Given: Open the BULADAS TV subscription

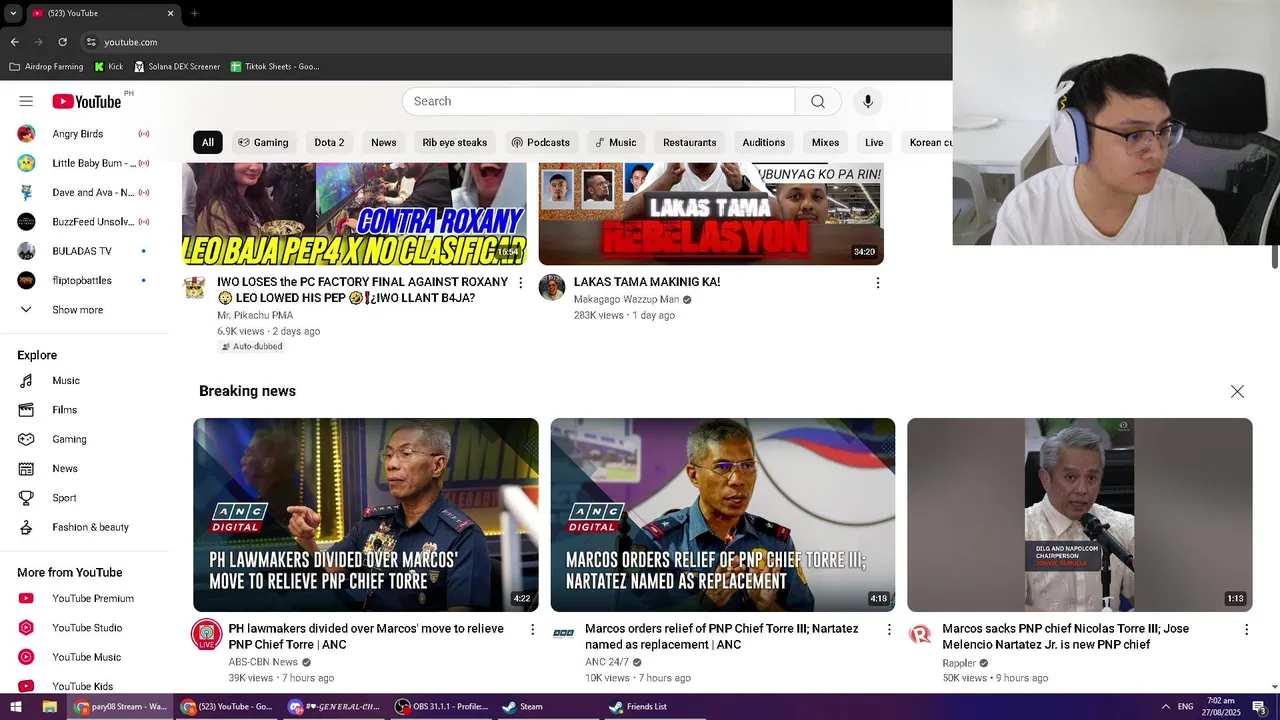Looking at the screenshot, I should click(x=83, y=251).
